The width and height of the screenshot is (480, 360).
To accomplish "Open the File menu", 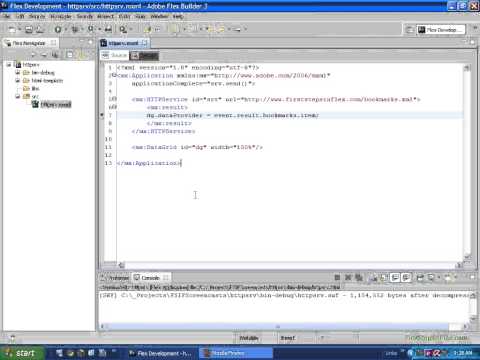I will pos(7,16).
